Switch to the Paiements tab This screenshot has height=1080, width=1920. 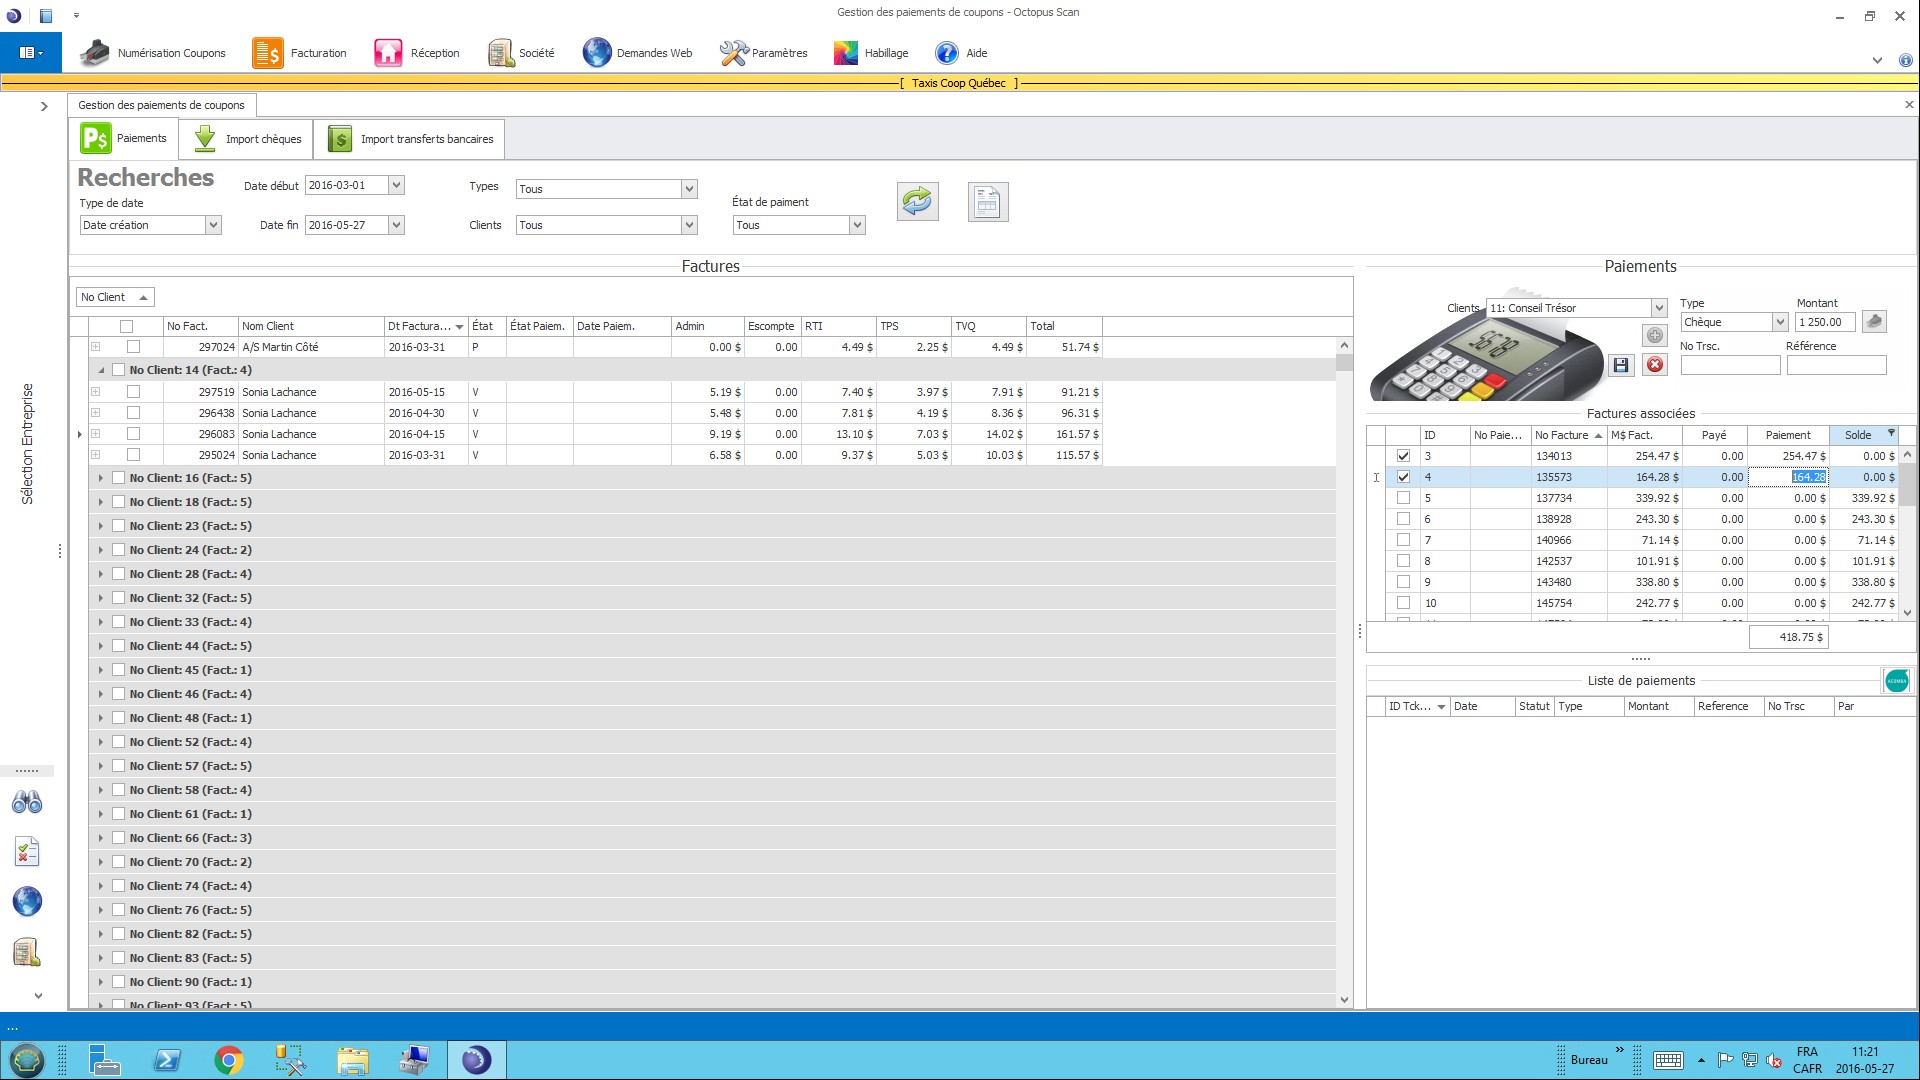(x=124, y=139)
